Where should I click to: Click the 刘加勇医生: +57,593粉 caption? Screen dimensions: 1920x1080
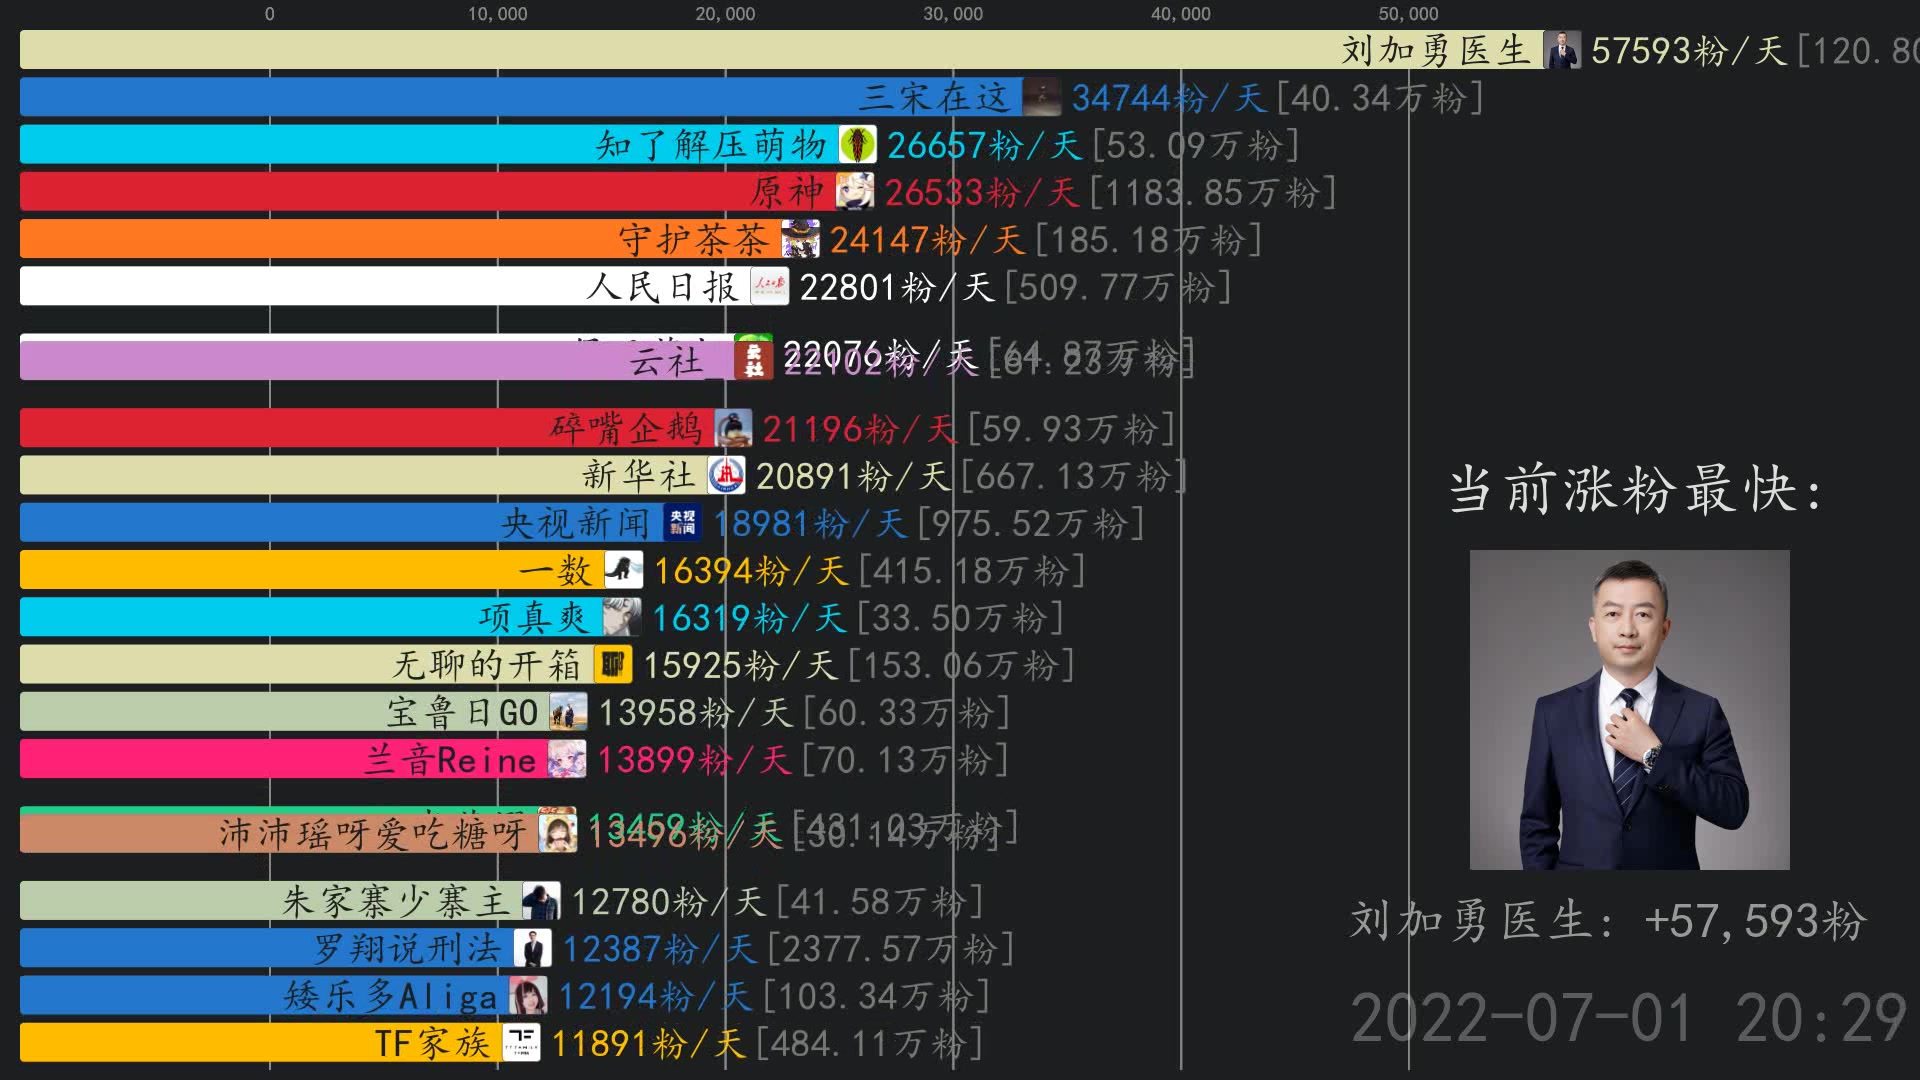(x=1608, y=920)
